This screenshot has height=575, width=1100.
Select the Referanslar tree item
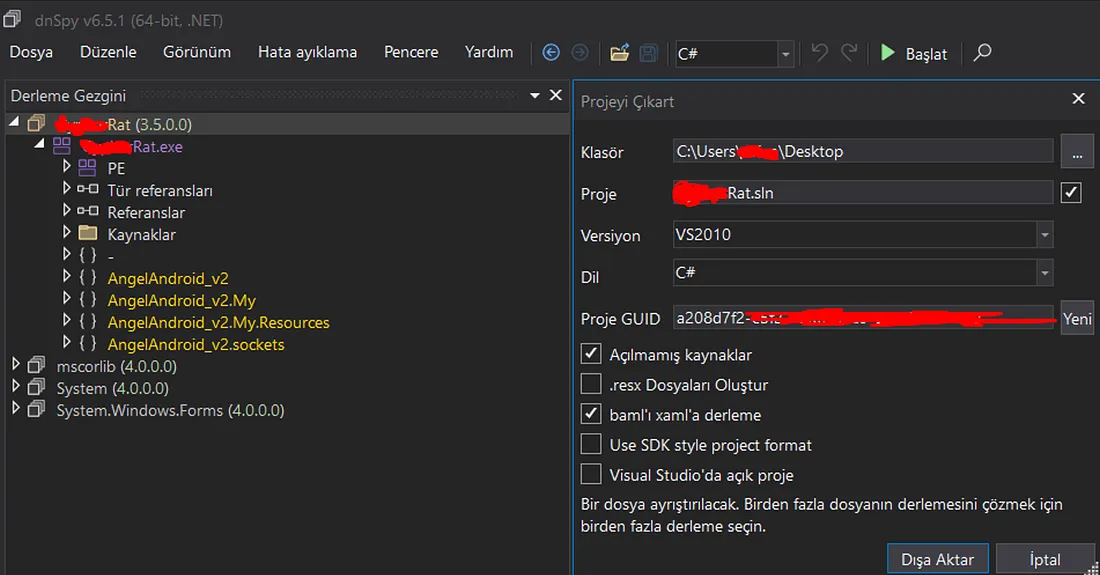point(146,212)
